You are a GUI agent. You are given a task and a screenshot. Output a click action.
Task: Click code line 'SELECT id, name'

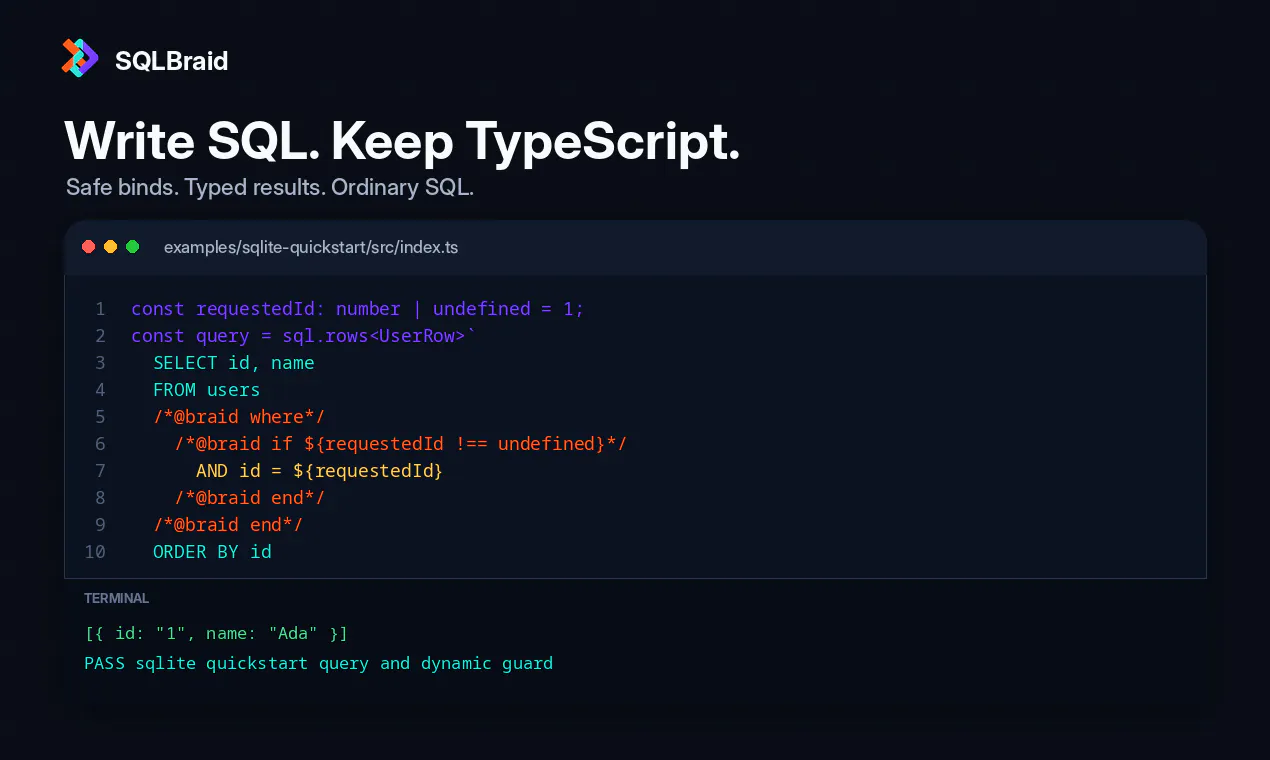point(234,363)
